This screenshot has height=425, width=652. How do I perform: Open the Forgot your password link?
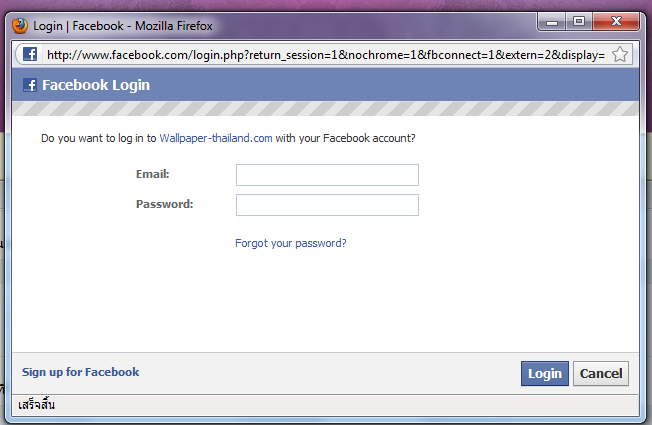coord(291,243)
